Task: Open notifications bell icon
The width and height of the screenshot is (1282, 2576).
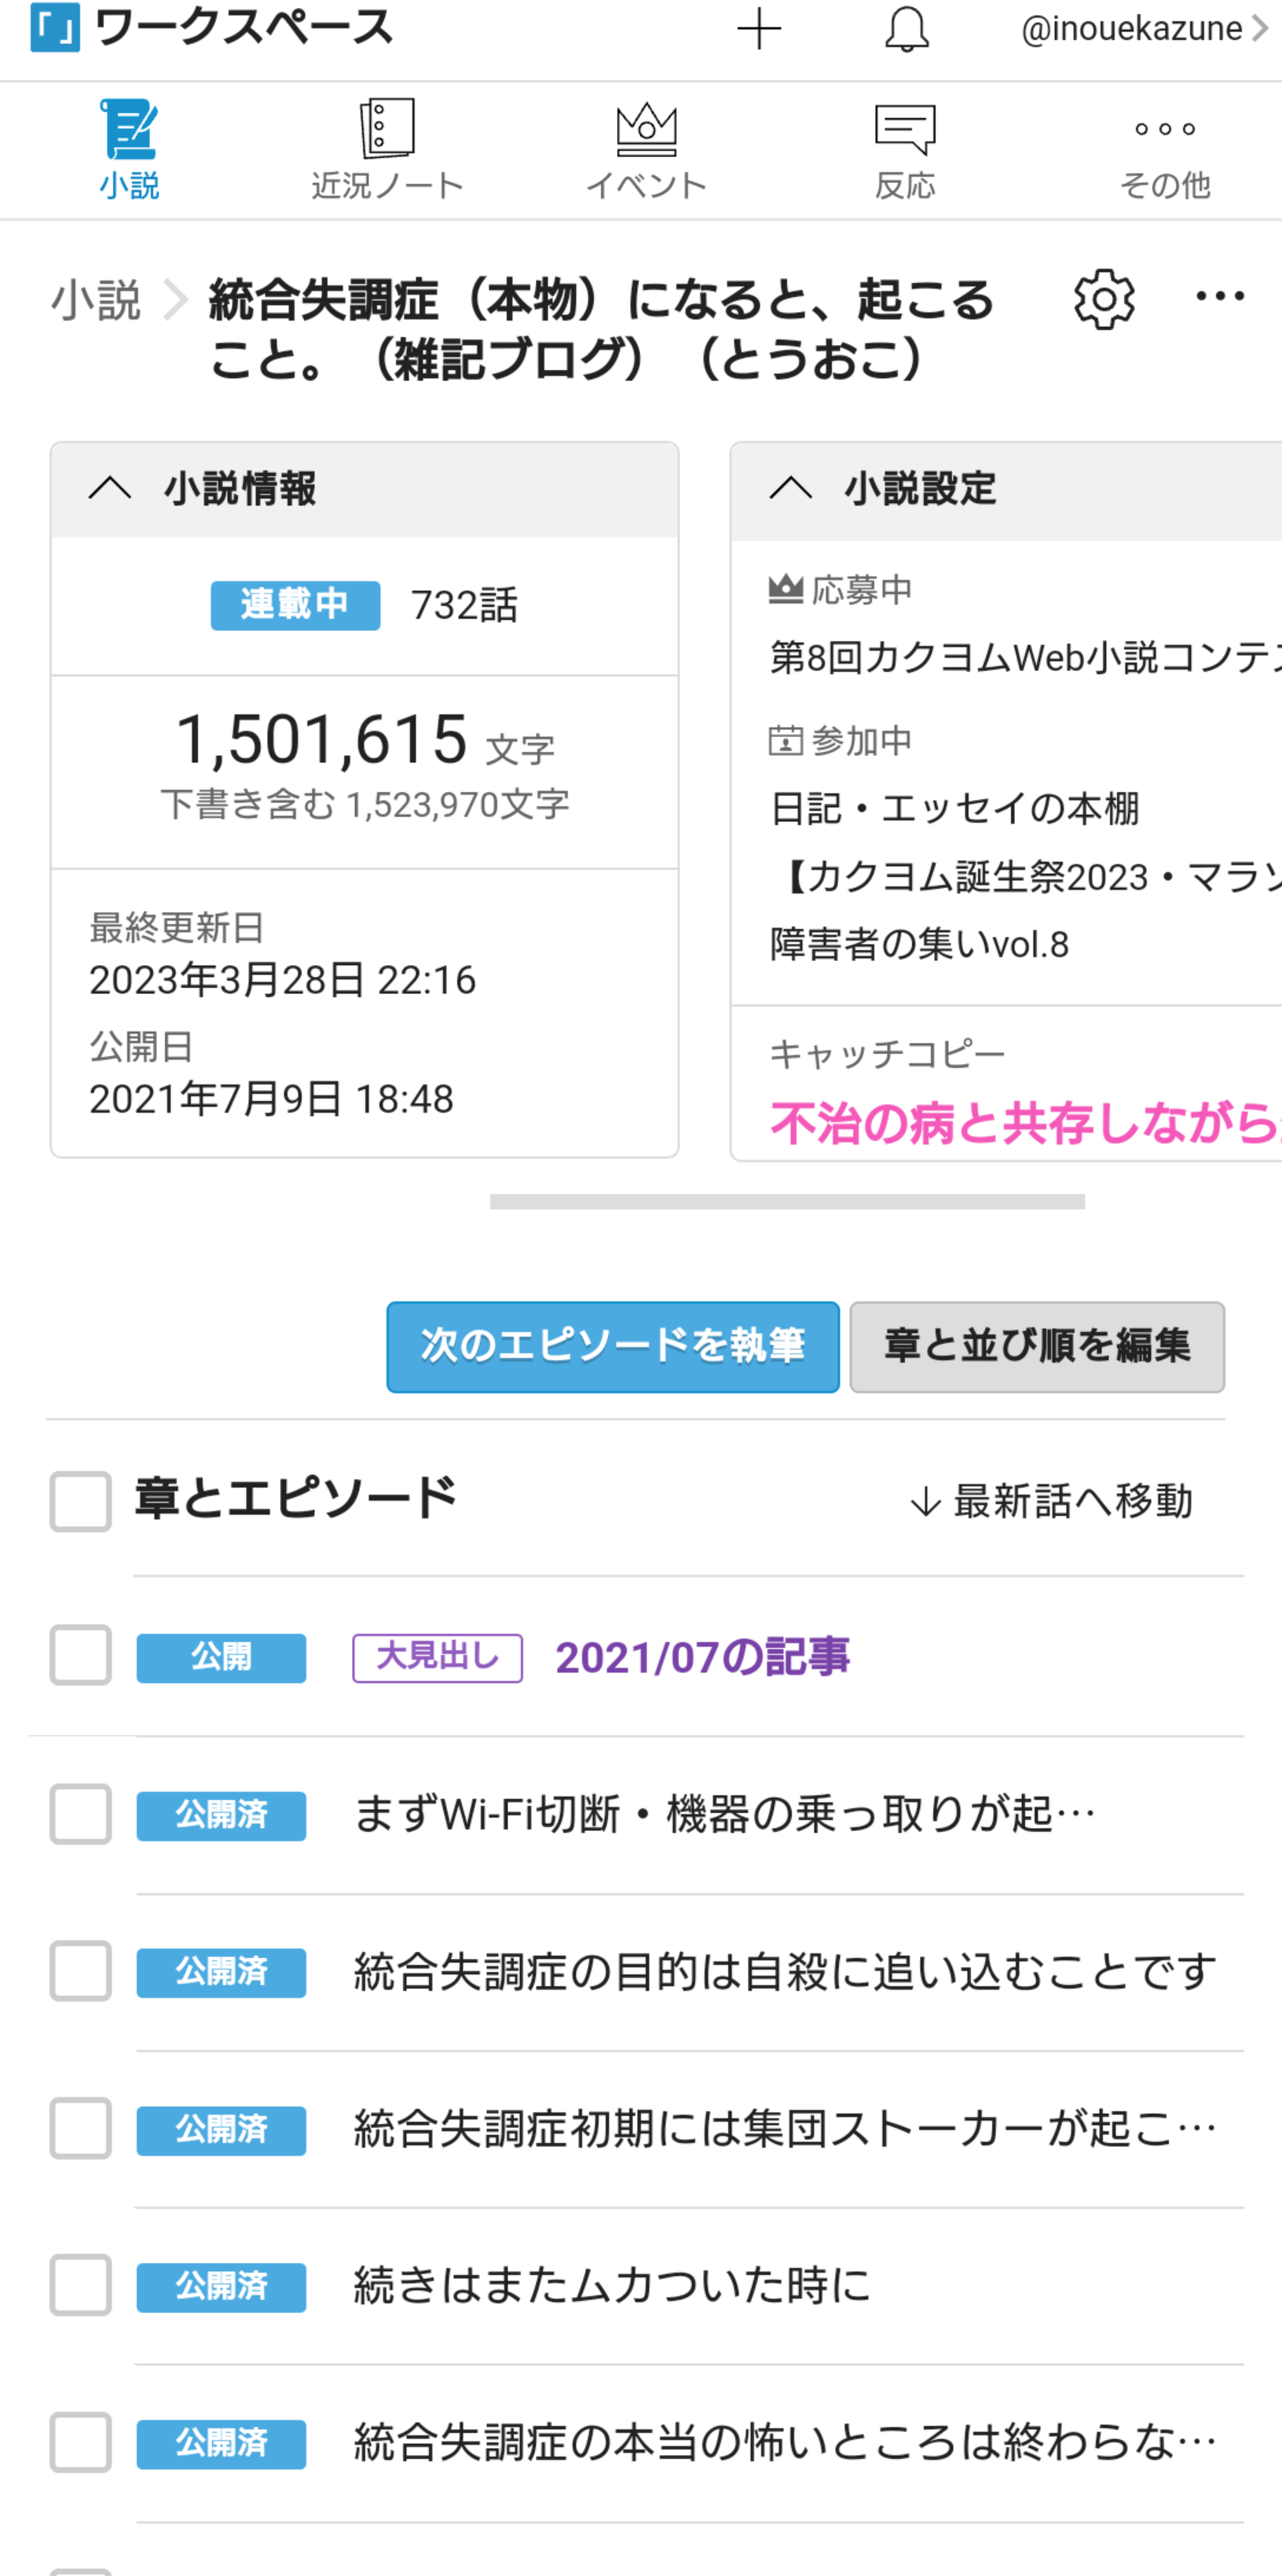Action: pos(906,29)
